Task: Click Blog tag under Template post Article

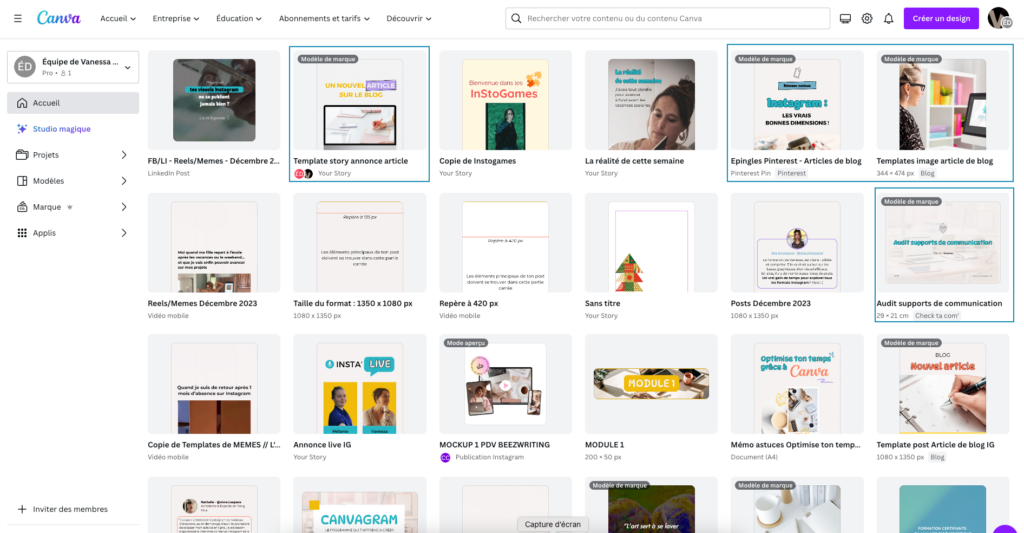Action: 937,457
